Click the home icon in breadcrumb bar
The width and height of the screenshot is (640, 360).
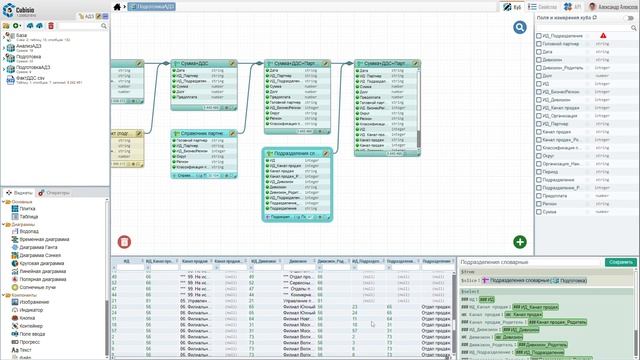point(117,7)
